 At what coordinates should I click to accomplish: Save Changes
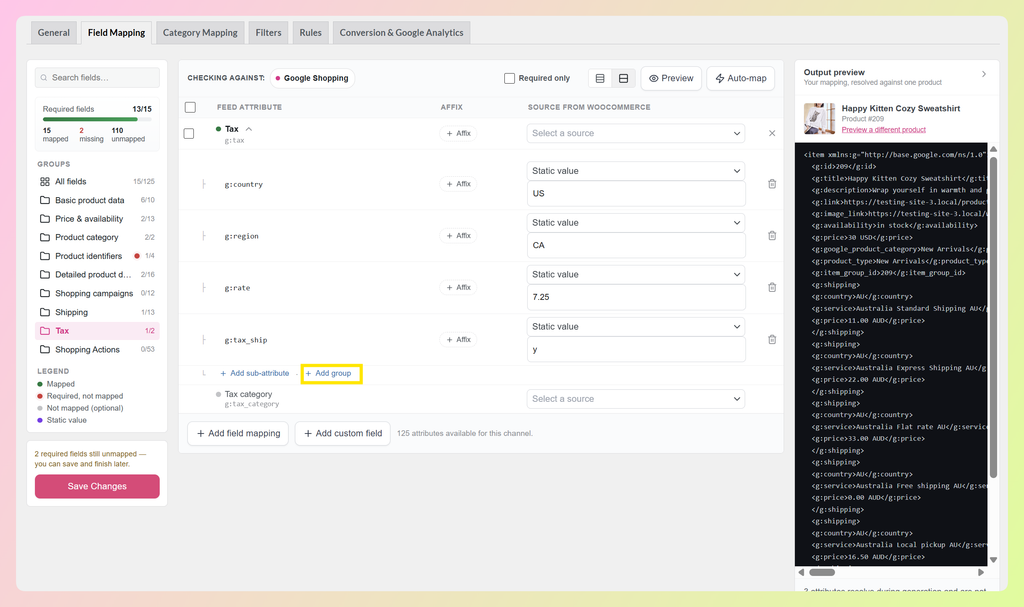97,487
